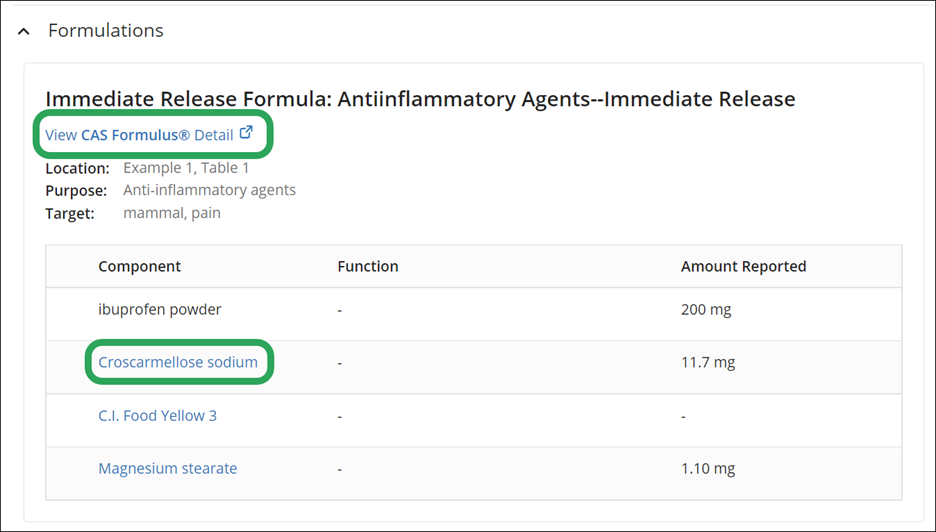Screen dimensions: 936x532
Task: Collapse the Formulations section chevron
Action: pos(24,31)
